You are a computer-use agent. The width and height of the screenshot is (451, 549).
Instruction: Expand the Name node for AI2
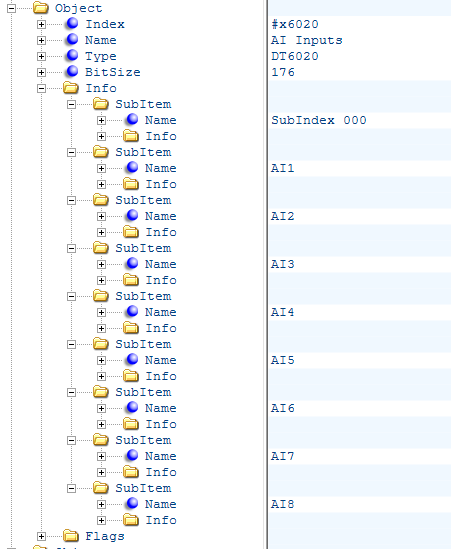tap(101, 216)
